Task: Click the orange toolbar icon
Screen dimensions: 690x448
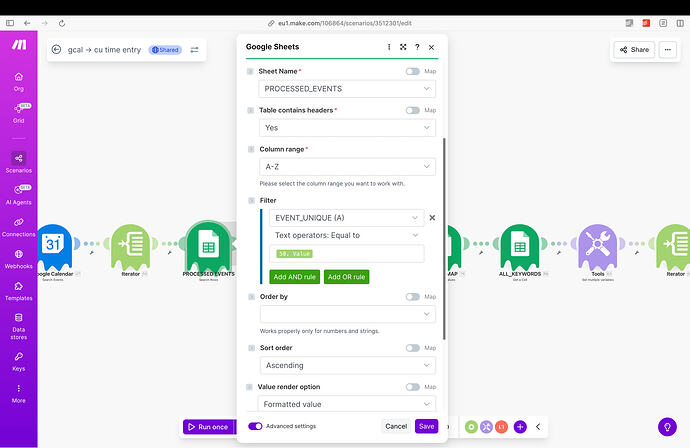Action: [501, 426]
